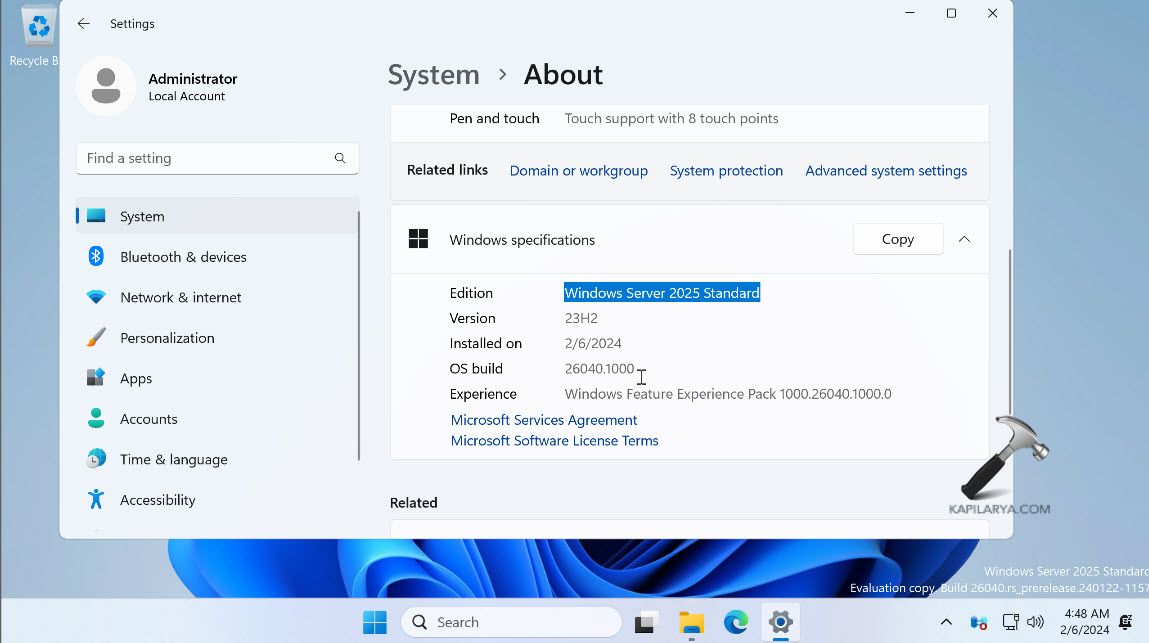The width and height of the screenshot is (1149, 643).
Task: Show hidden system tray icons
Action: pos(946,622)
